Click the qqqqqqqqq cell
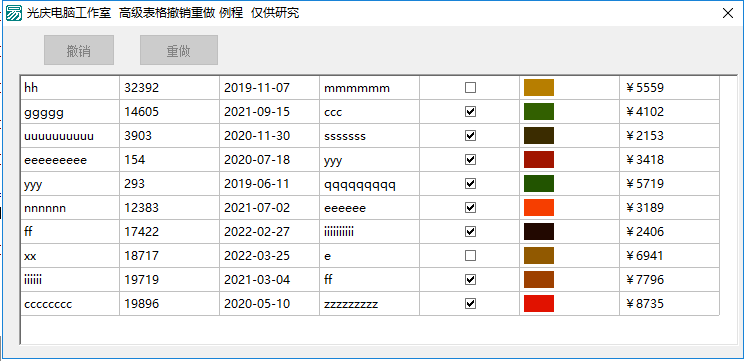 click(x=369, y=184)
